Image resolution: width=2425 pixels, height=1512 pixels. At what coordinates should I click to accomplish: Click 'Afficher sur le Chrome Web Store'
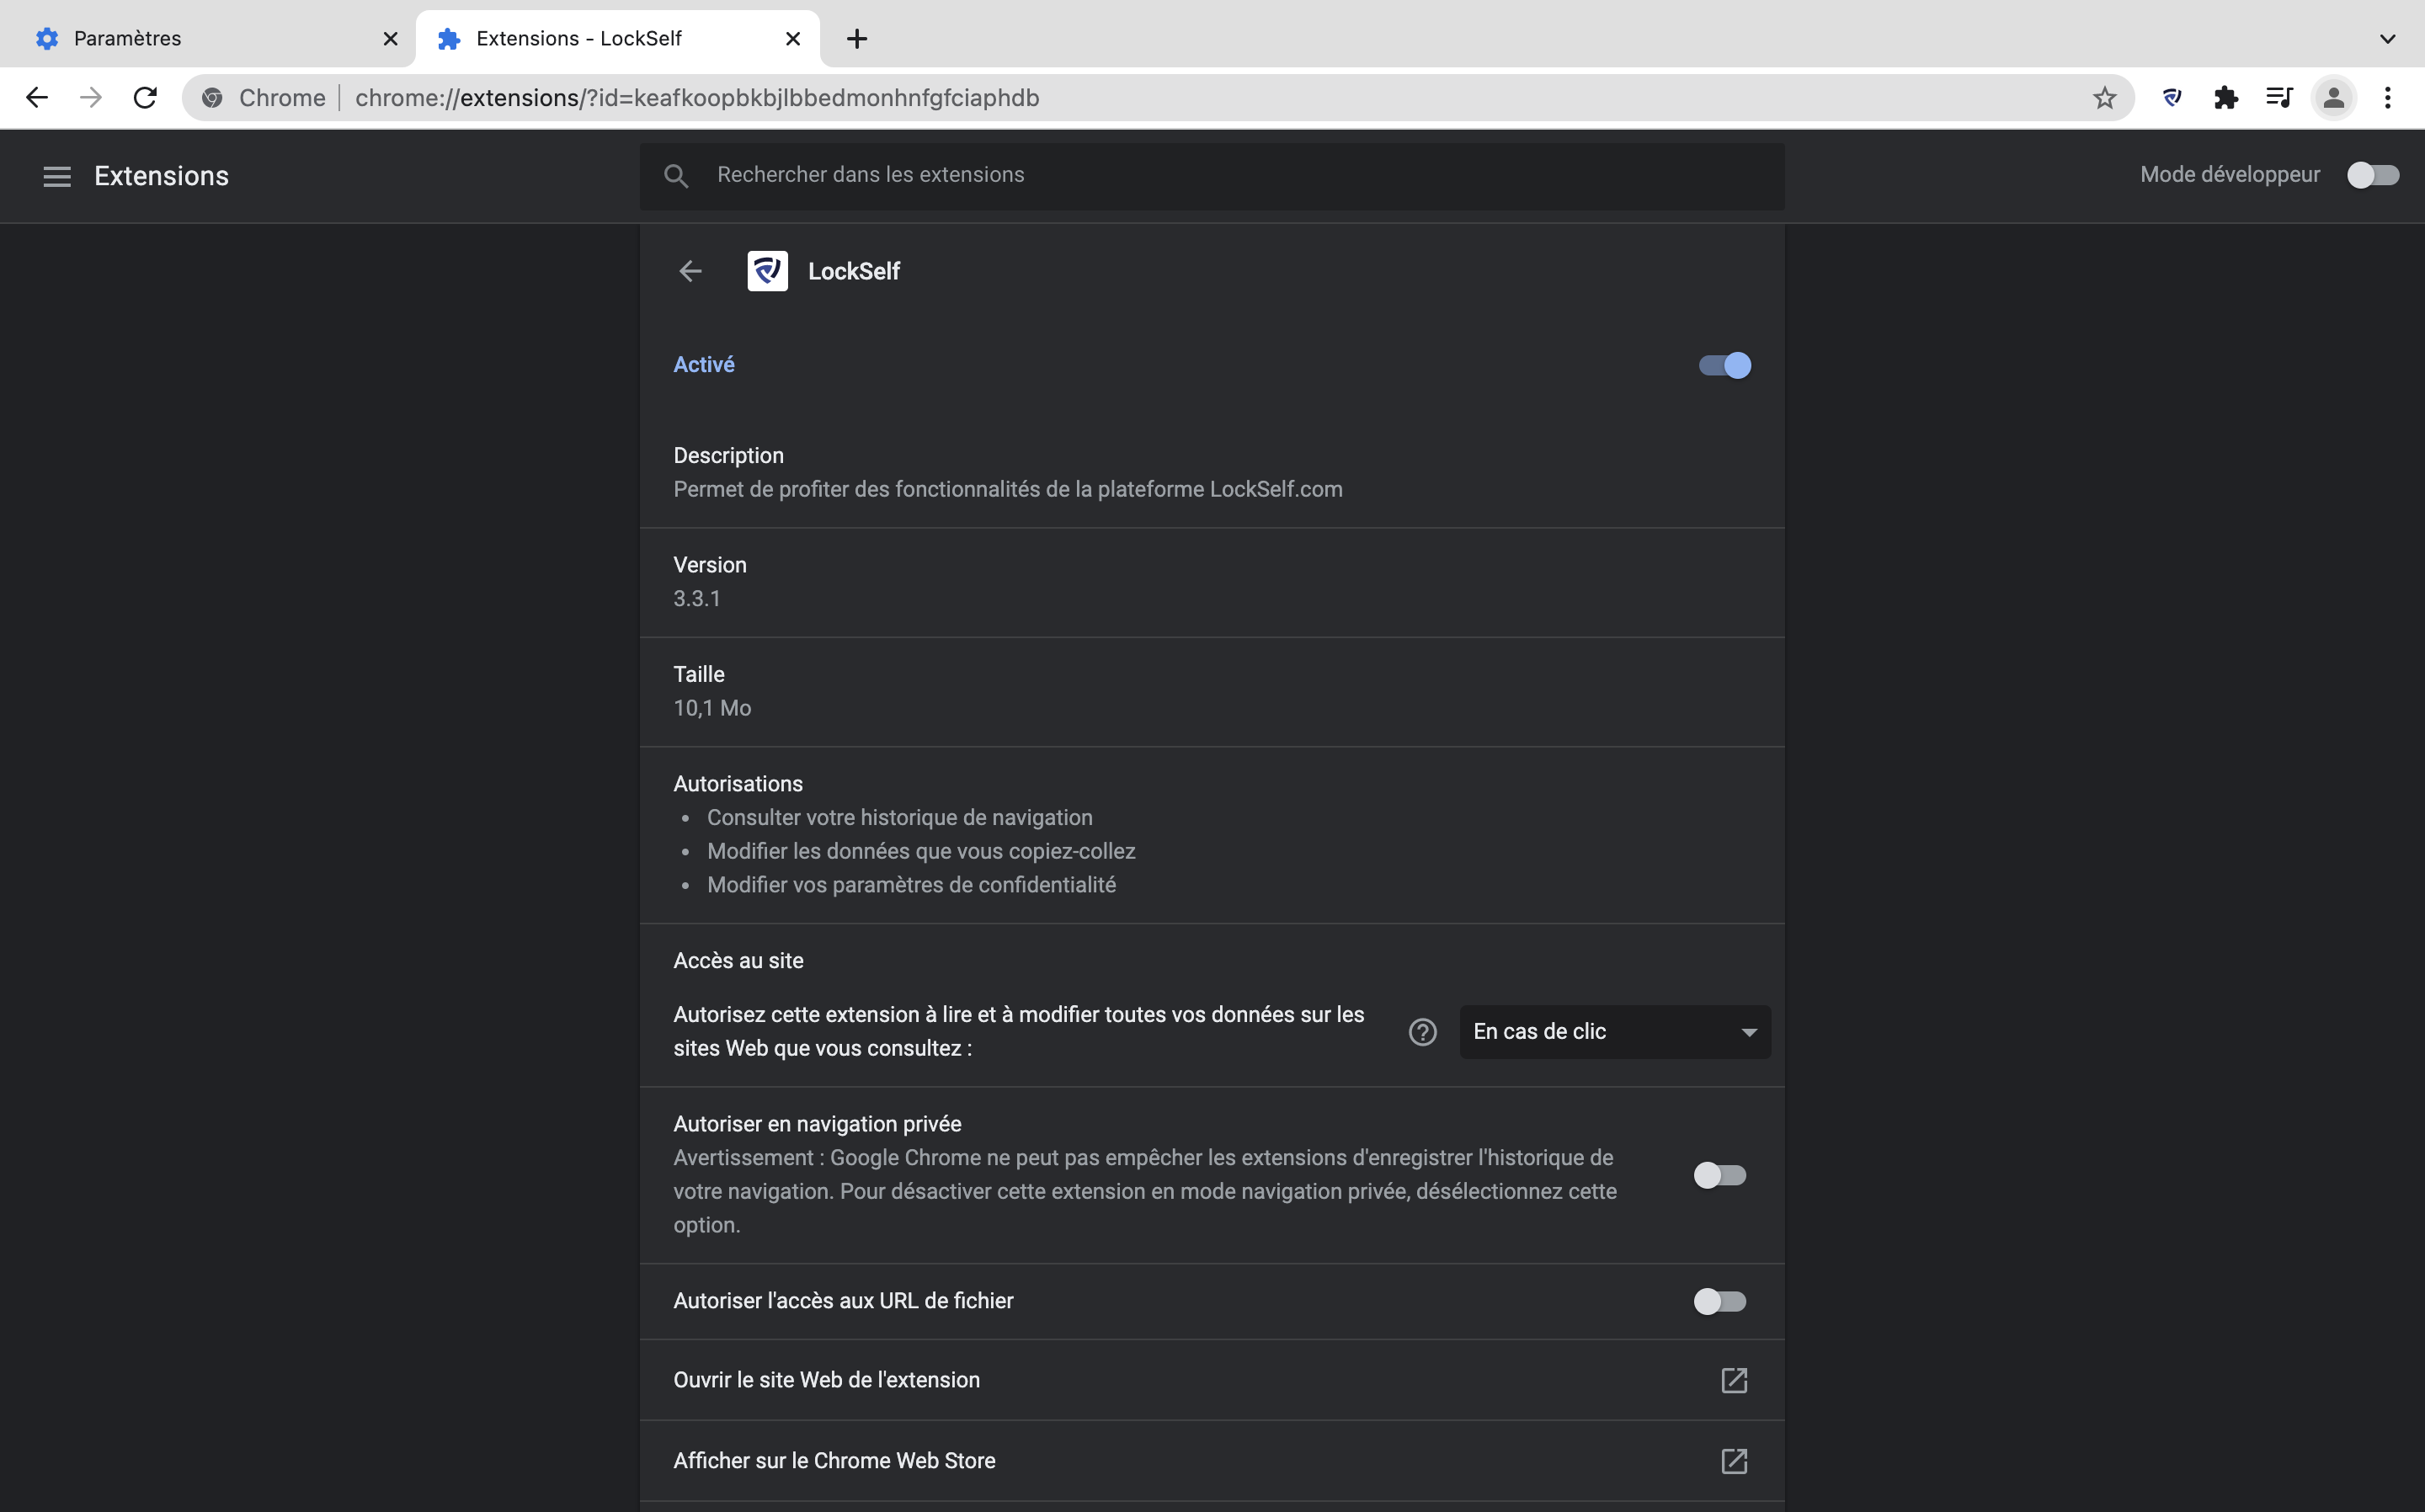[x=1212, y=1461]
